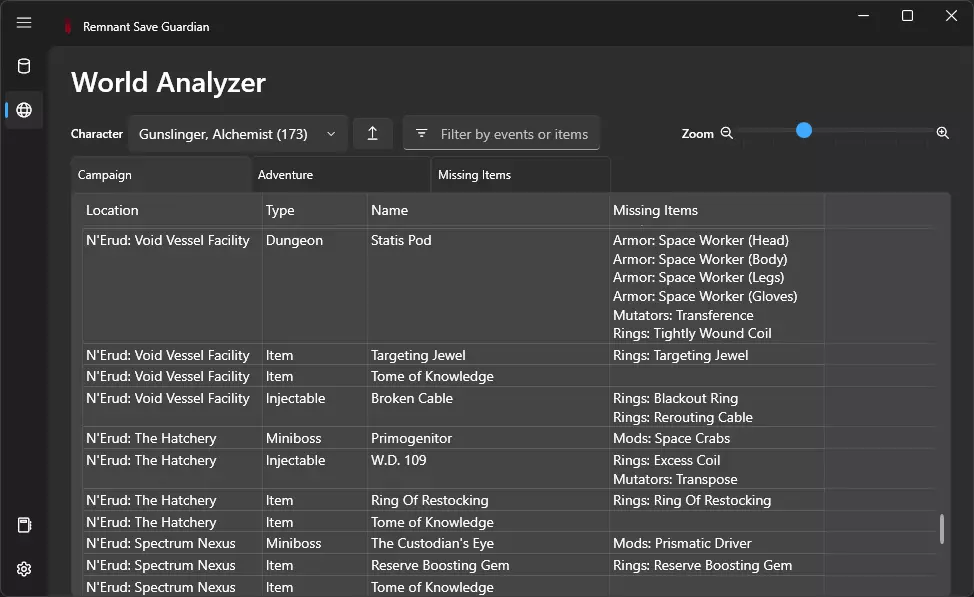Switch to the Adventure tab
Viewport: 974px width, 597px height.
(340, 175)
